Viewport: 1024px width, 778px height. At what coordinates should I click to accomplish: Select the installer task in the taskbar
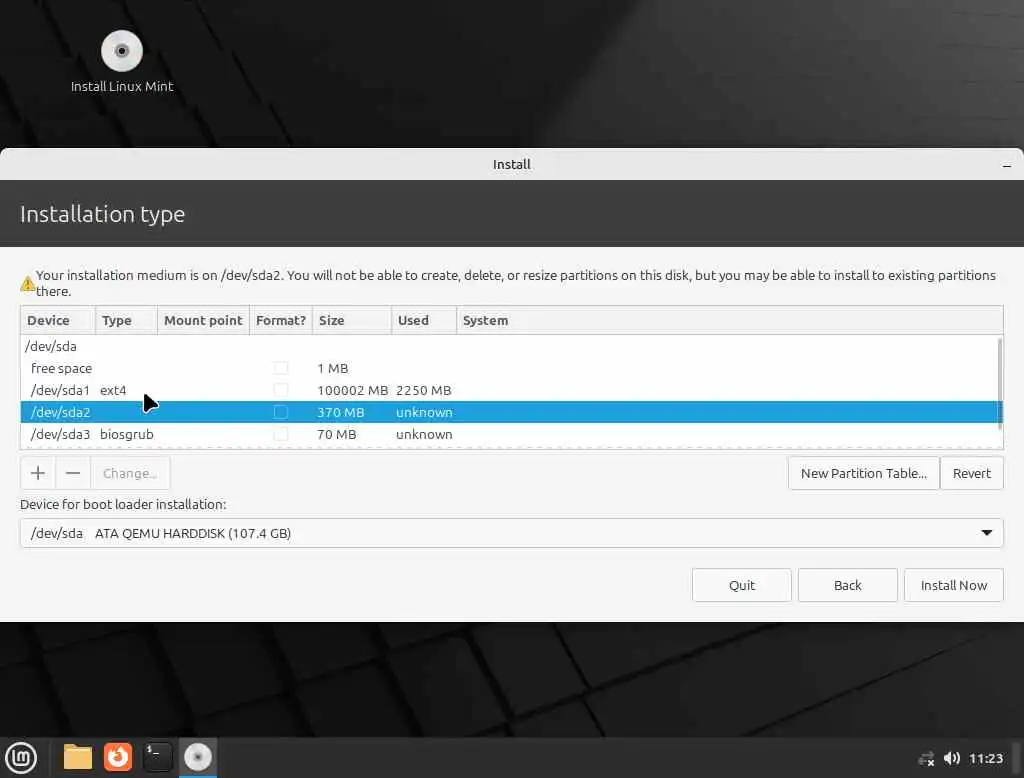coord(198,757)
